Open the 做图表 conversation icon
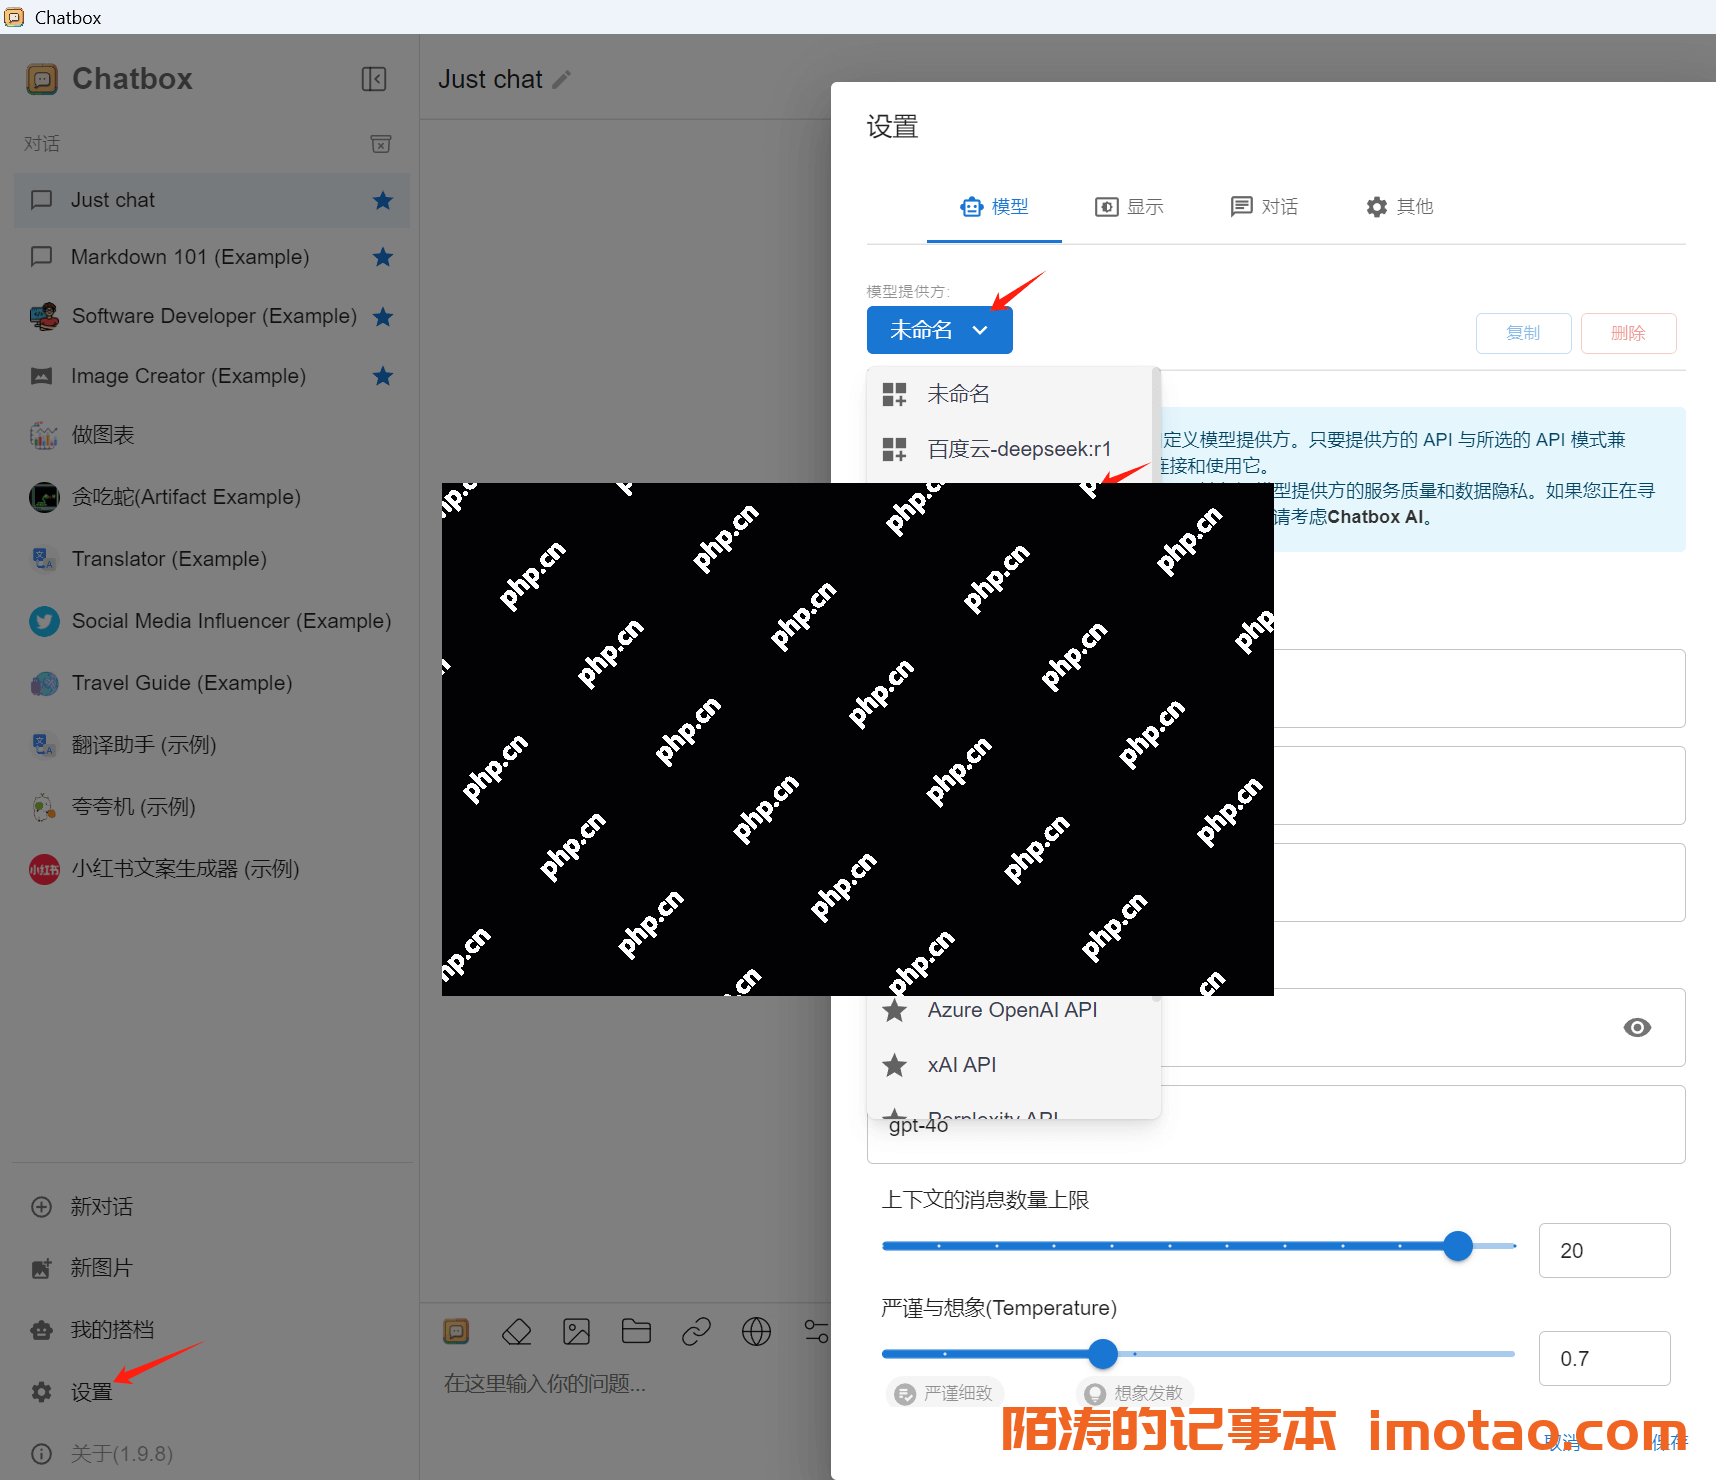Image resolution: width=1716 pixels, height=1480 pixels. tap(43, 435)
